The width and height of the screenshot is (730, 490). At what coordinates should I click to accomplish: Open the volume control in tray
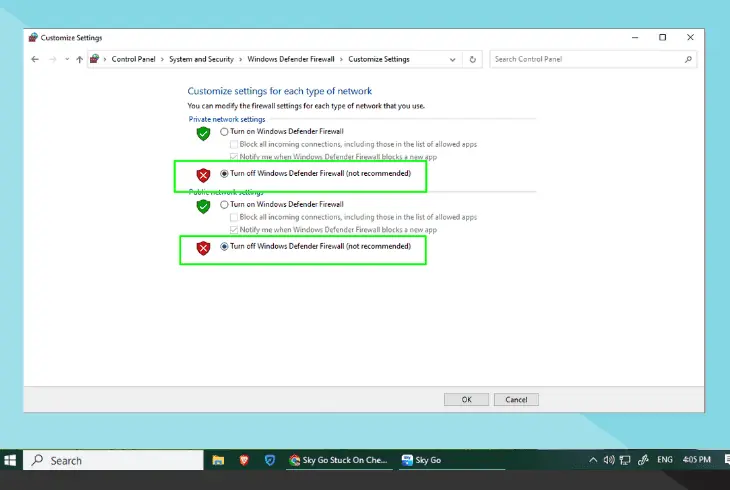(609, 460)
